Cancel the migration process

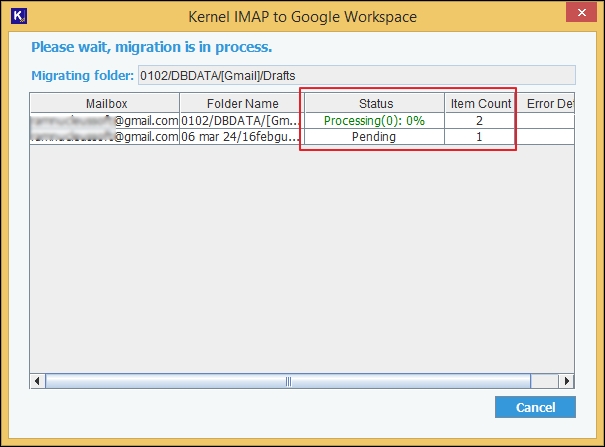click(x=535, y=407)
